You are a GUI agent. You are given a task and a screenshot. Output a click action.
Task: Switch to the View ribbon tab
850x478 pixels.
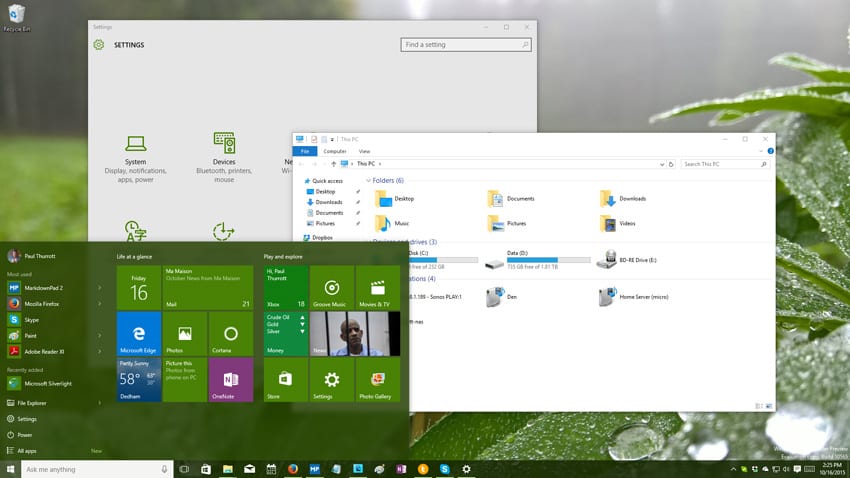click(364, 151)
